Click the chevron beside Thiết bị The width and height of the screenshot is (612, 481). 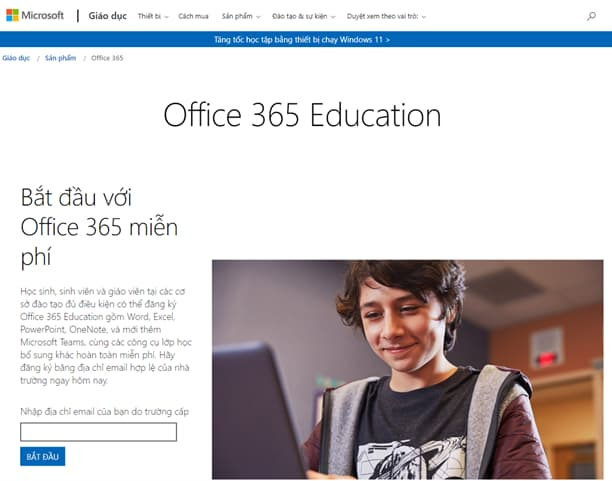(x=166, y=17)
